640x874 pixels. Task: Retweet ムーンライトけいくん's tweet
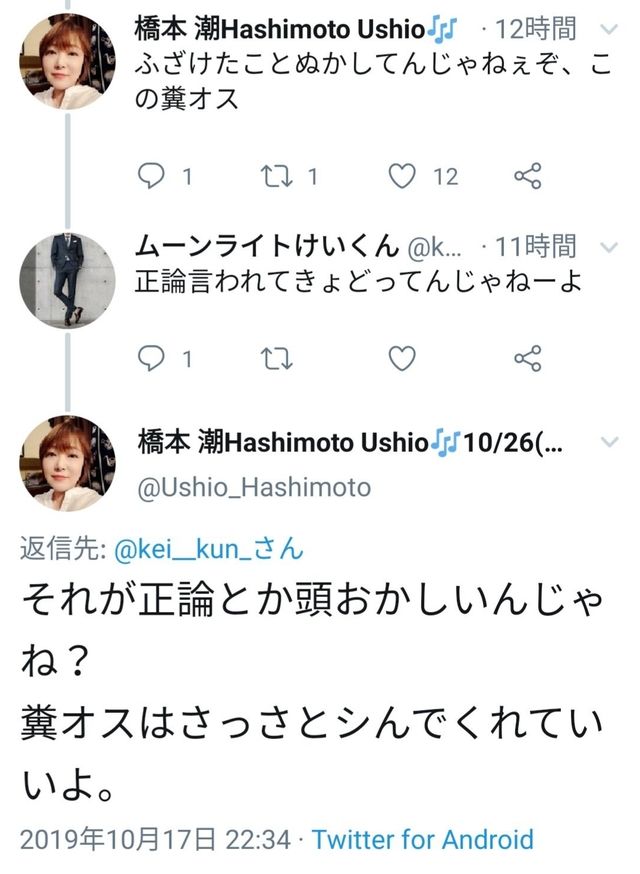[x=277, y=358]
